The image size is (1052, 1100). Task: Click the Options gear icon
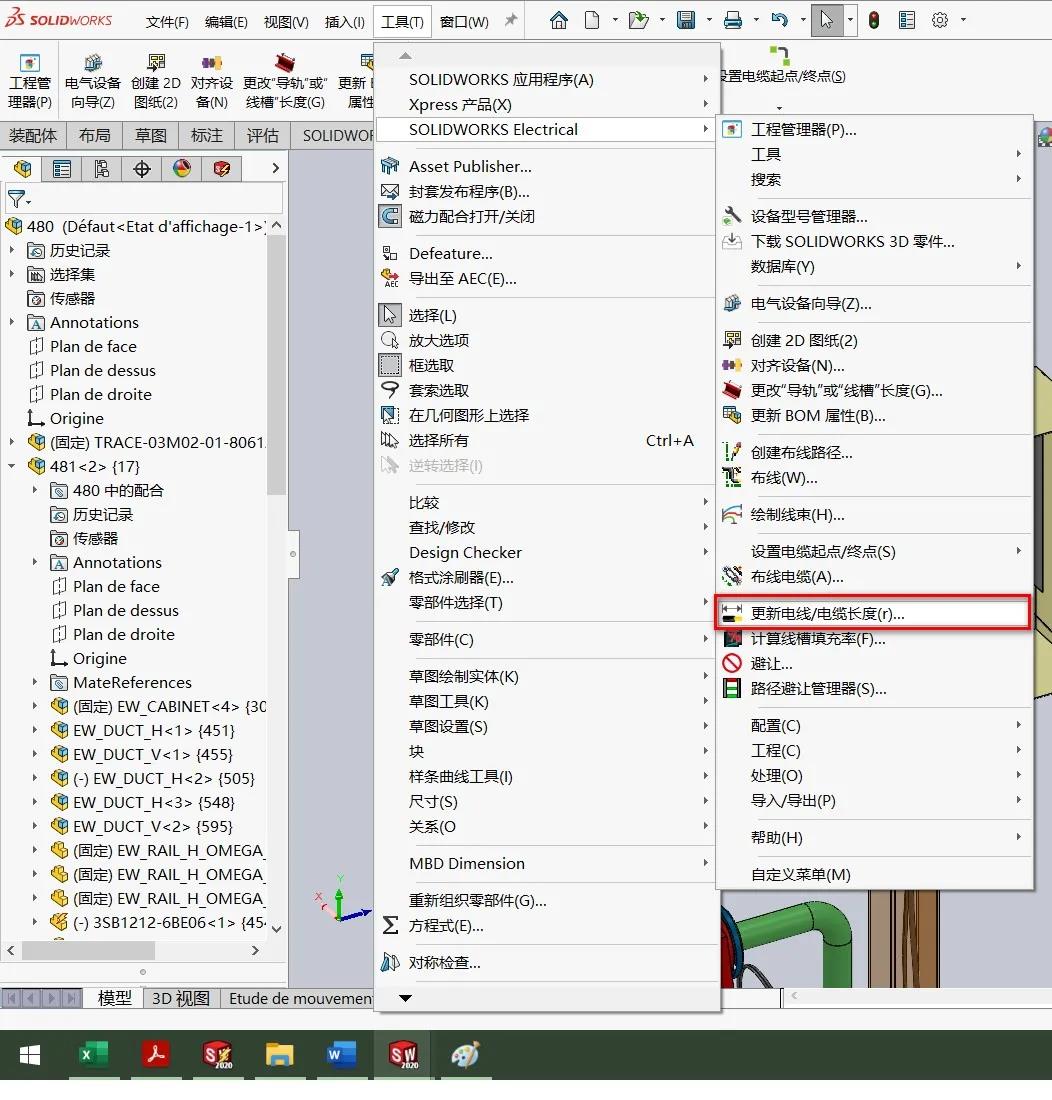[940, 20]
